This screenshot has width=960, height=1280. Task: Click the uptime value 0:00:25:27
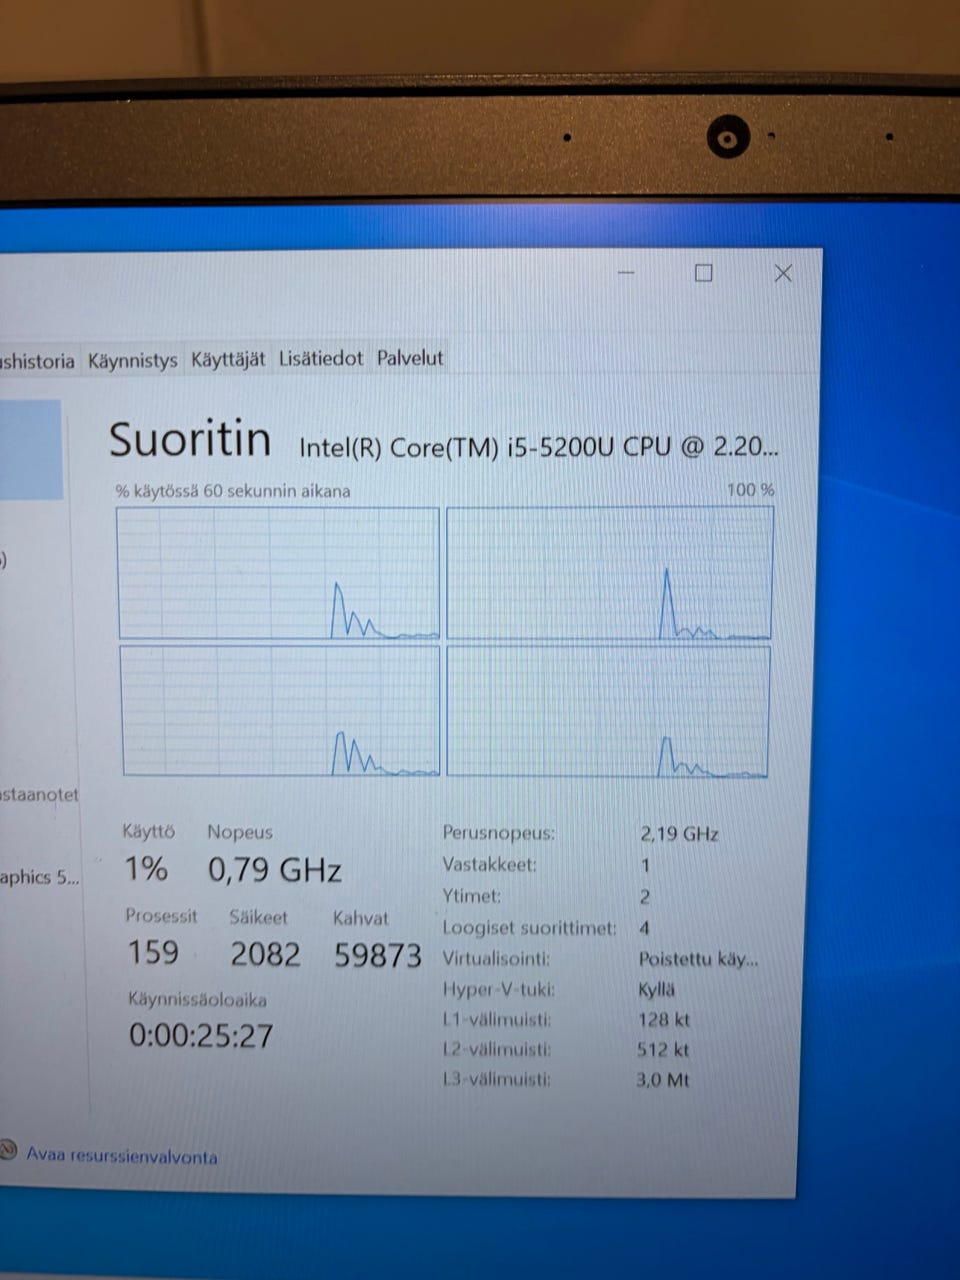[201, 1035]
